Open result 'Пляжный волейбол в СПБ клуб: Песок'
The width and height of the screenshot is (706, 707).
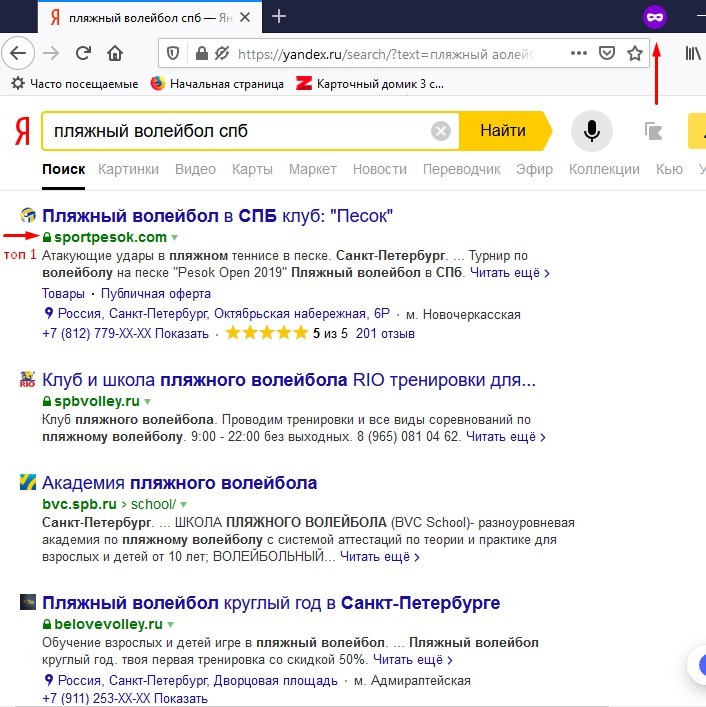[x=217, y=216]
